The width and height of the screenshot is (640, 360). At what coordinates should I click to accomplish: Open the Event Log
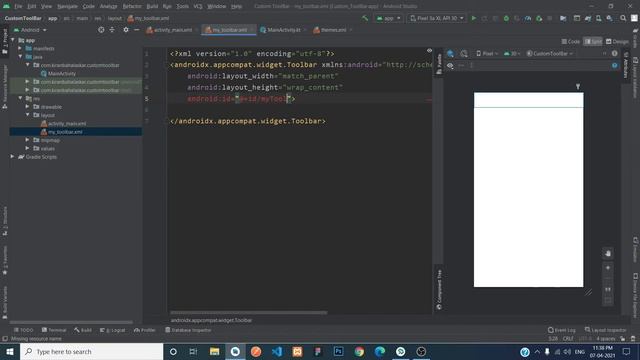pos(562,330)
